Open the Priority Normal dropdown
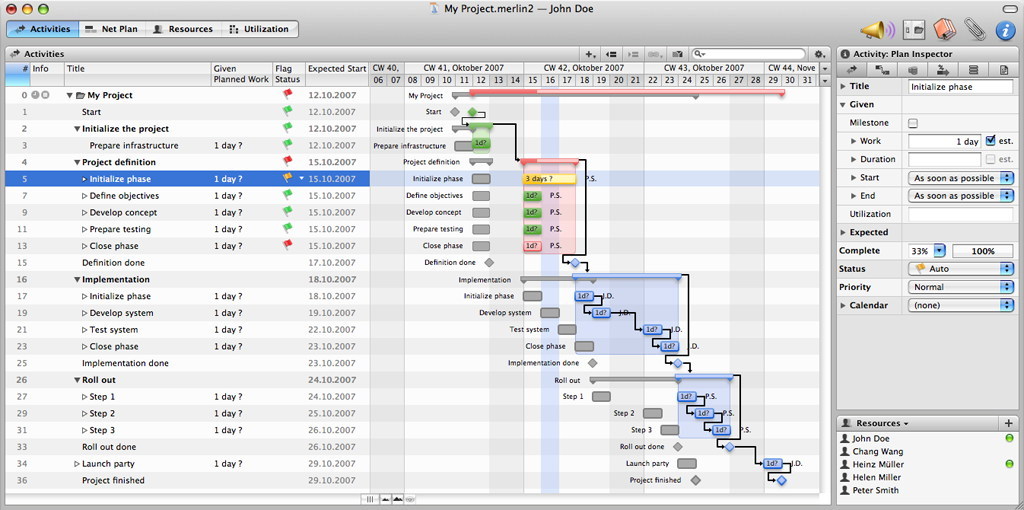1024x510 pixels. (960, 287)
